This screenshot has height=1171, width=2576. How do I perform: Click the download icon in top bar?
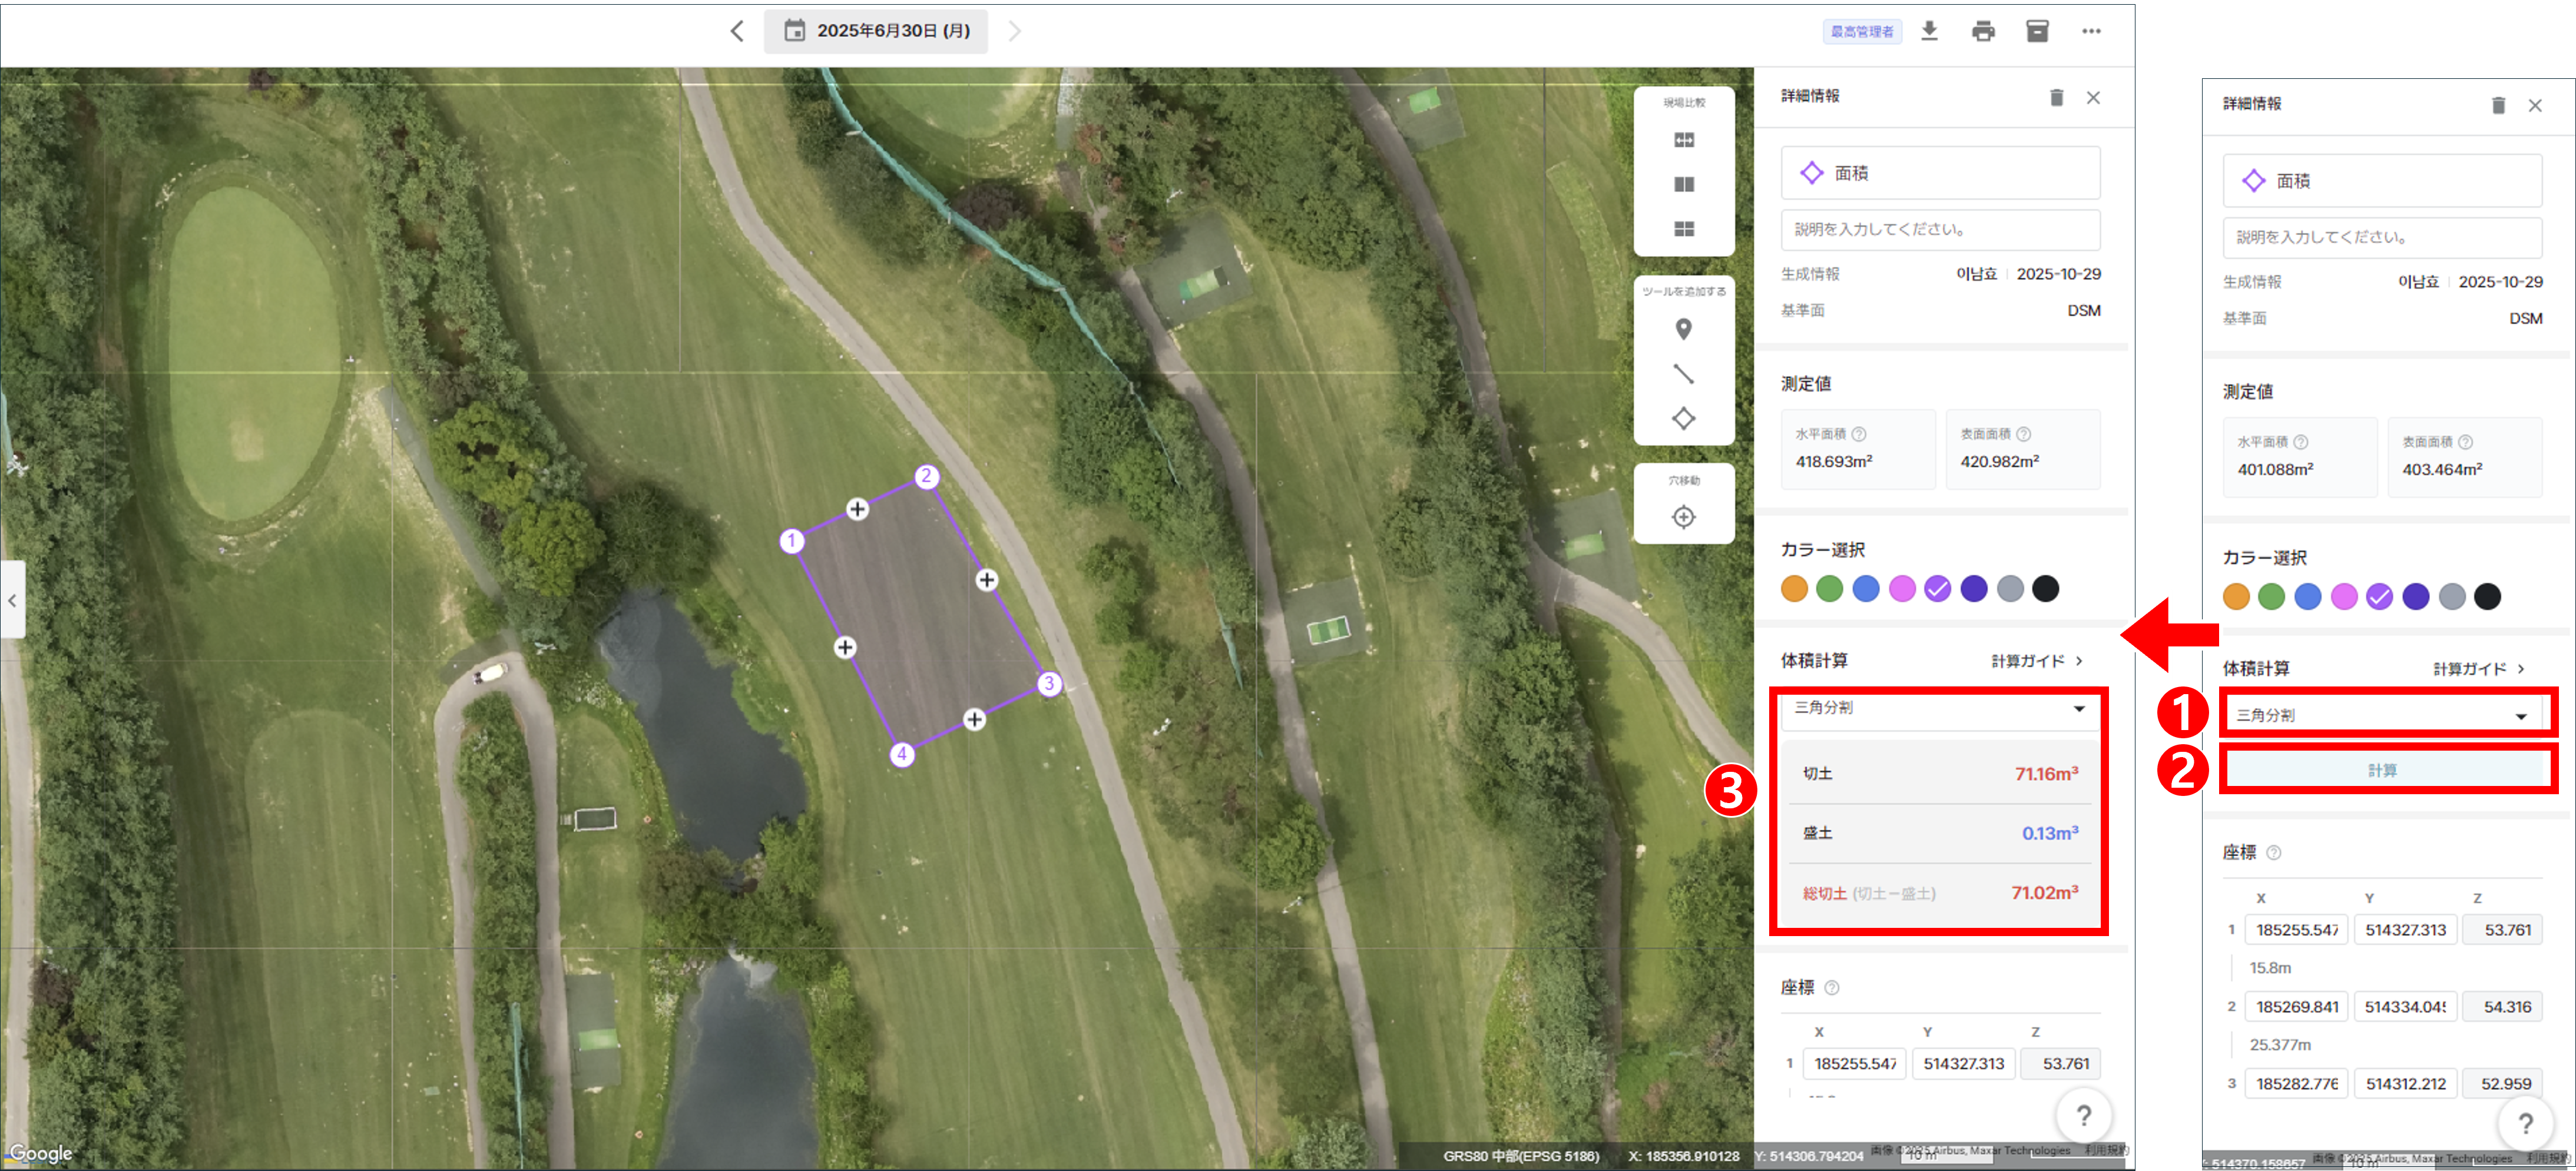coord(1929,31)
